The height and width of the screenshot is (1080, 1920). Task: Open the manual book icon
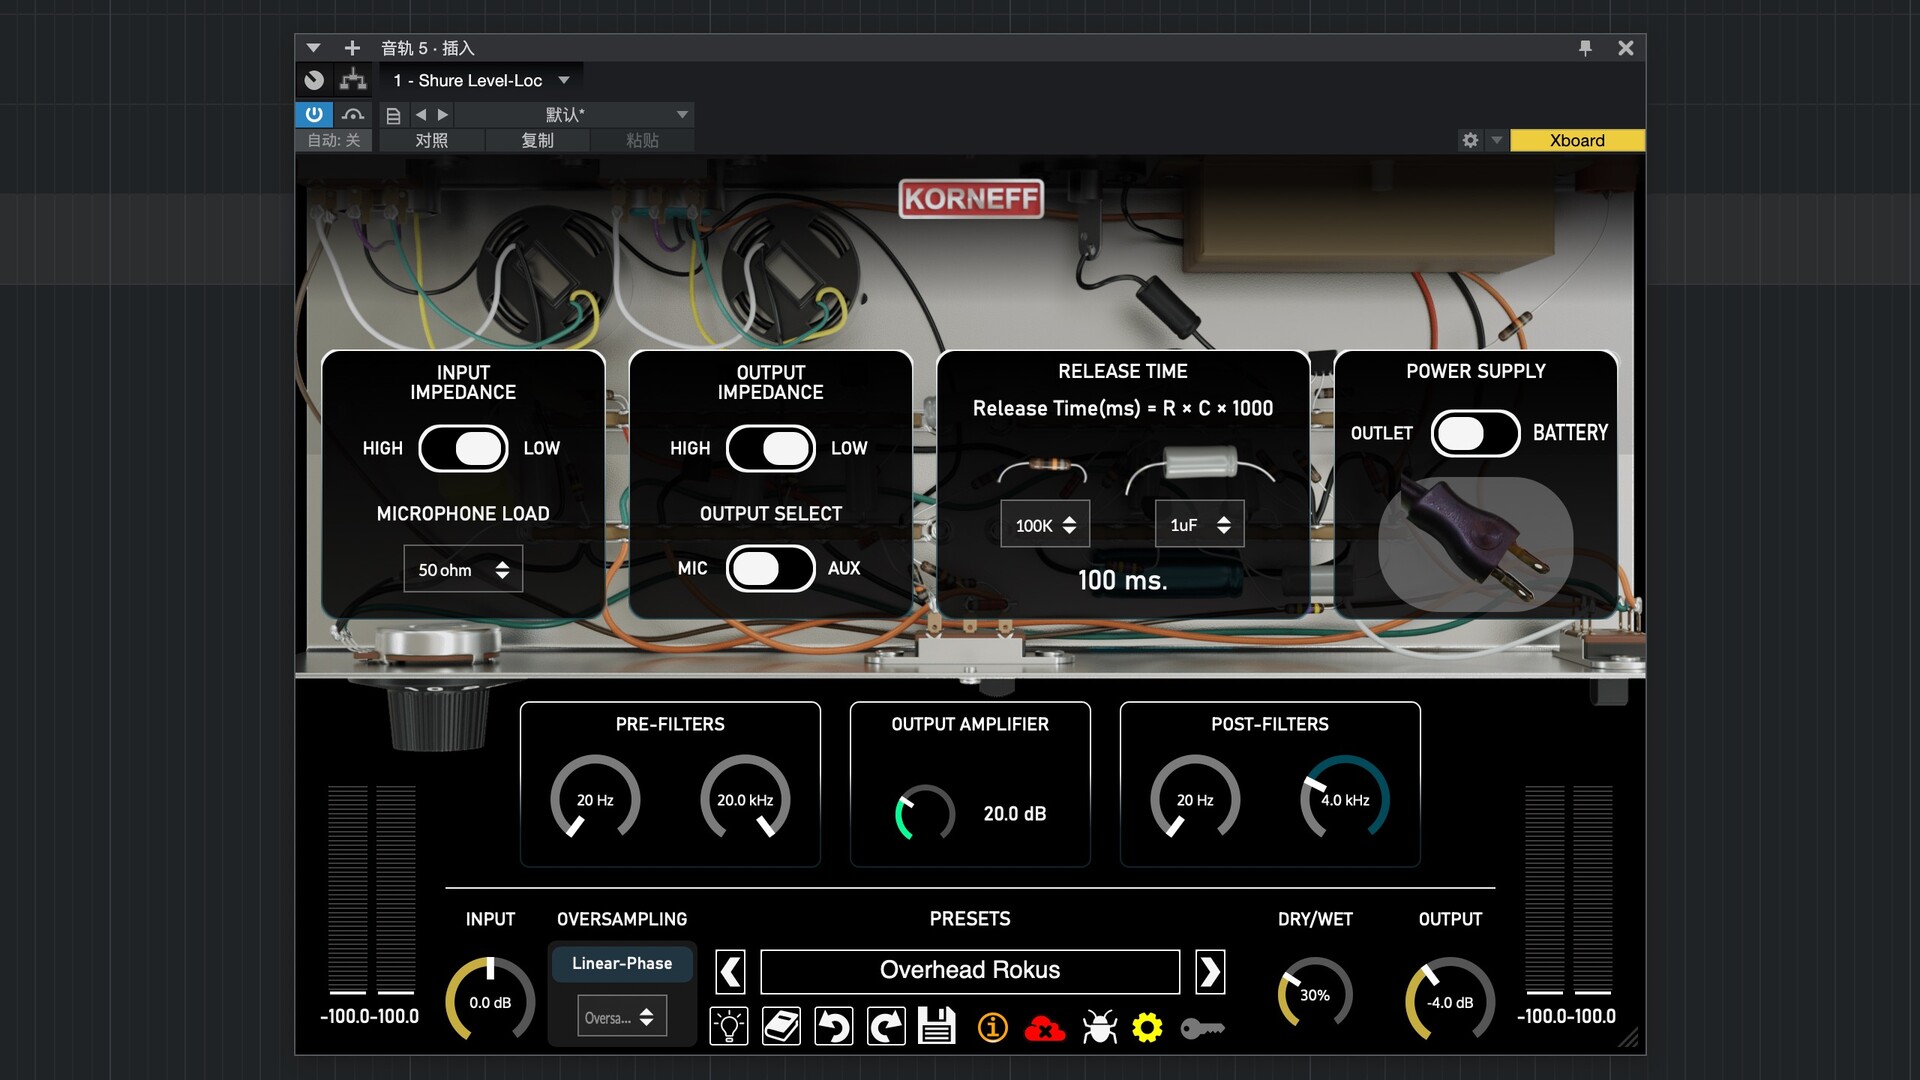pyautogui.click(x=781, y=1027)
